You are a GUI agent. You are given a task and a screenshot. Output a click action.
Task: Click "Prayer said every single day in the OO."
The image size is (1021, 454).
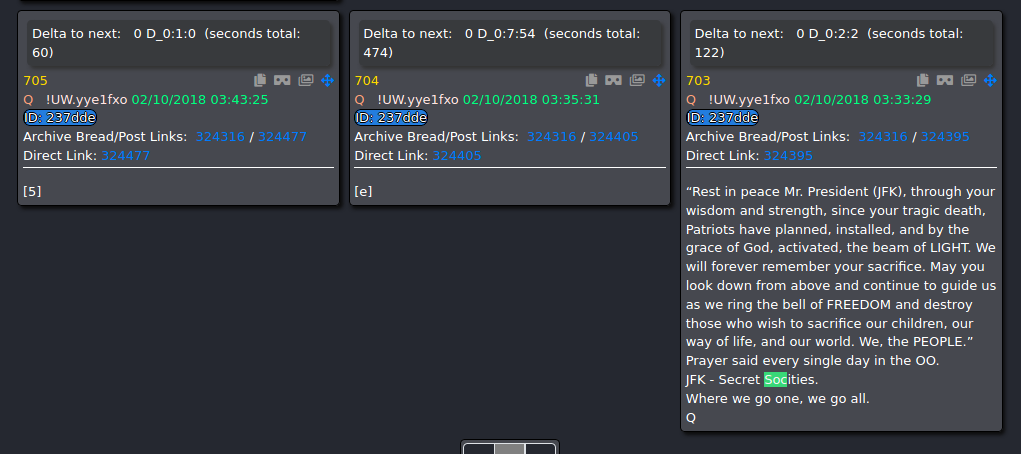click(813, 360)
